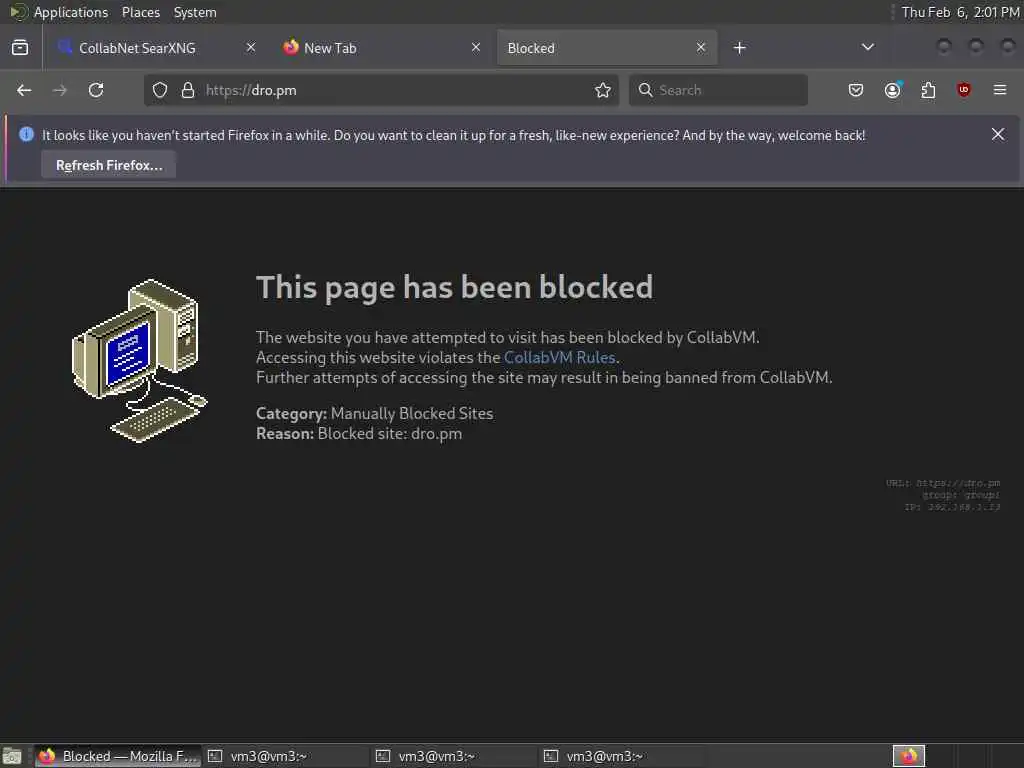The image size is (1024, 768).
Task: Open the Places menu
Action: click(140, 12)
